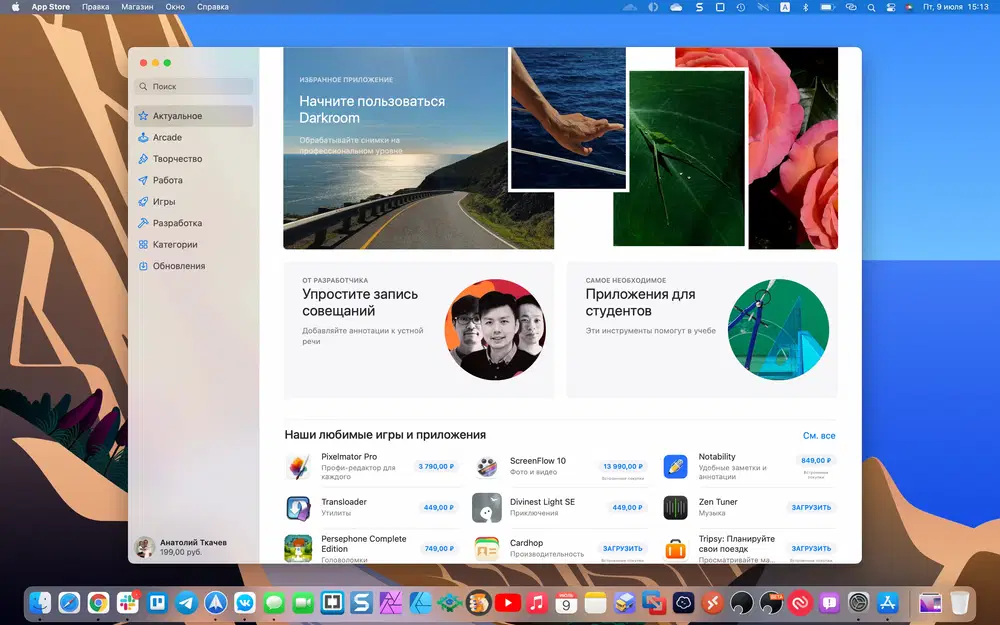Open the Упростите запись совещаний story card

419,330
